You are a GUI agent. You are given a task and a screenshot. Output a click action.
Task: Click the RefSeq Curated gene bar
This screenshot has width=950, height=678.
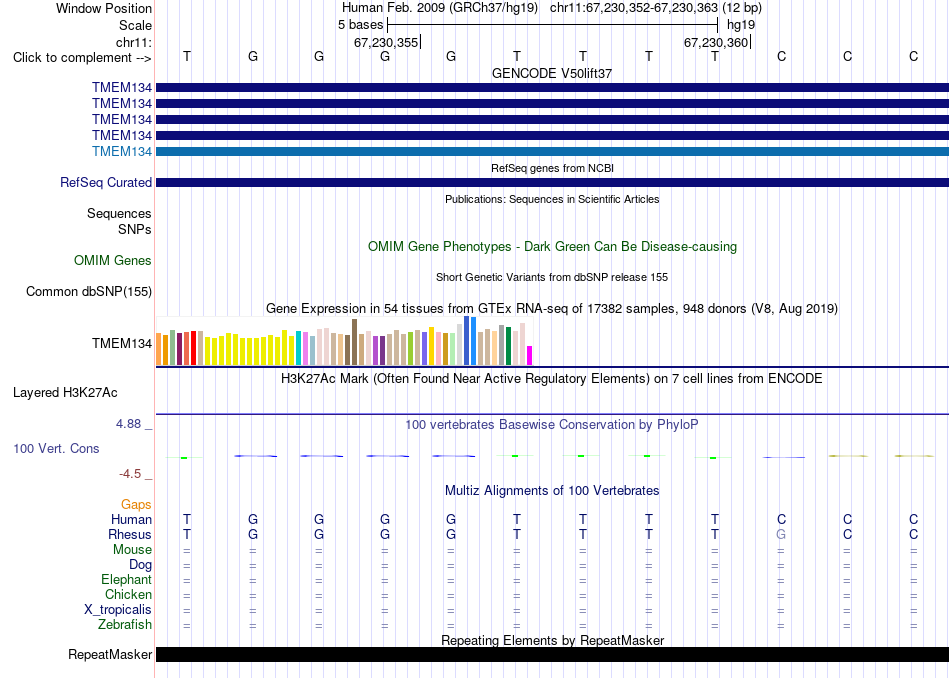tap(552, 182)
